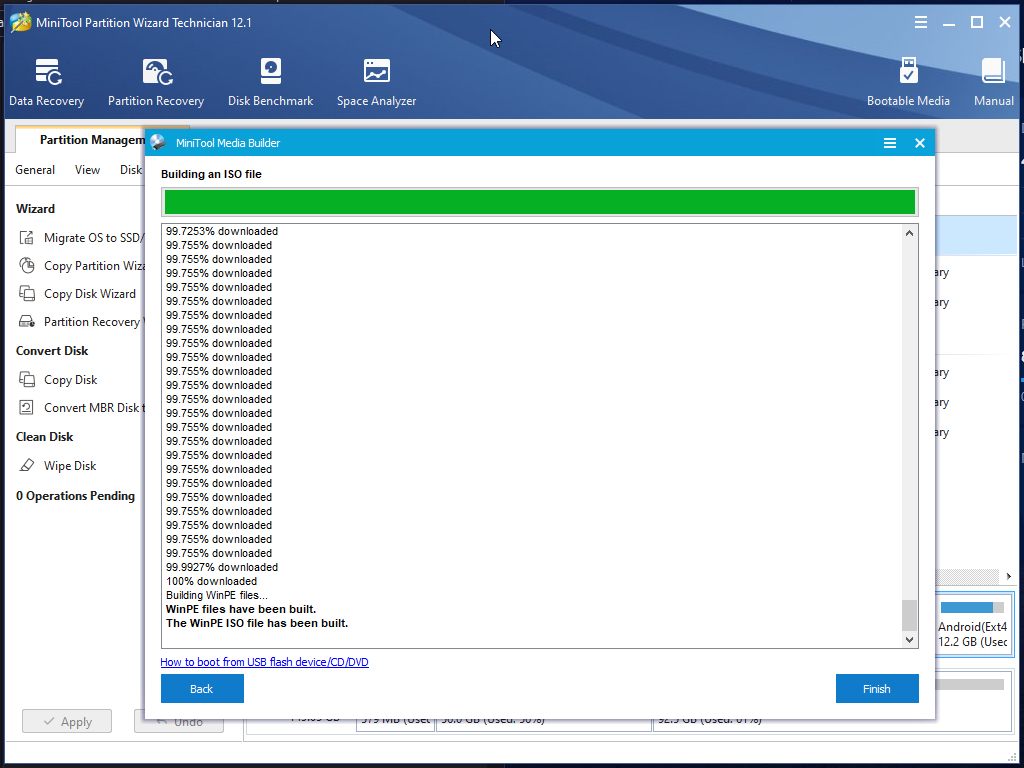Open the View menu

[88, 170]
